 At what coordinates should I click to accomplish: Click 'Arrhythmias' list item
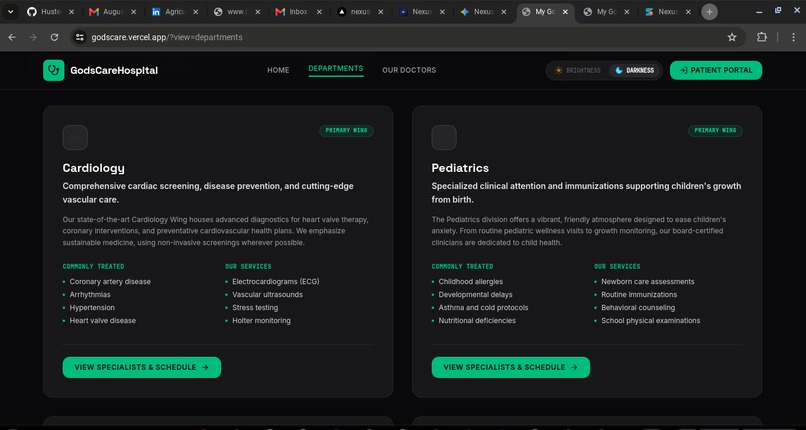pos(90,294)
